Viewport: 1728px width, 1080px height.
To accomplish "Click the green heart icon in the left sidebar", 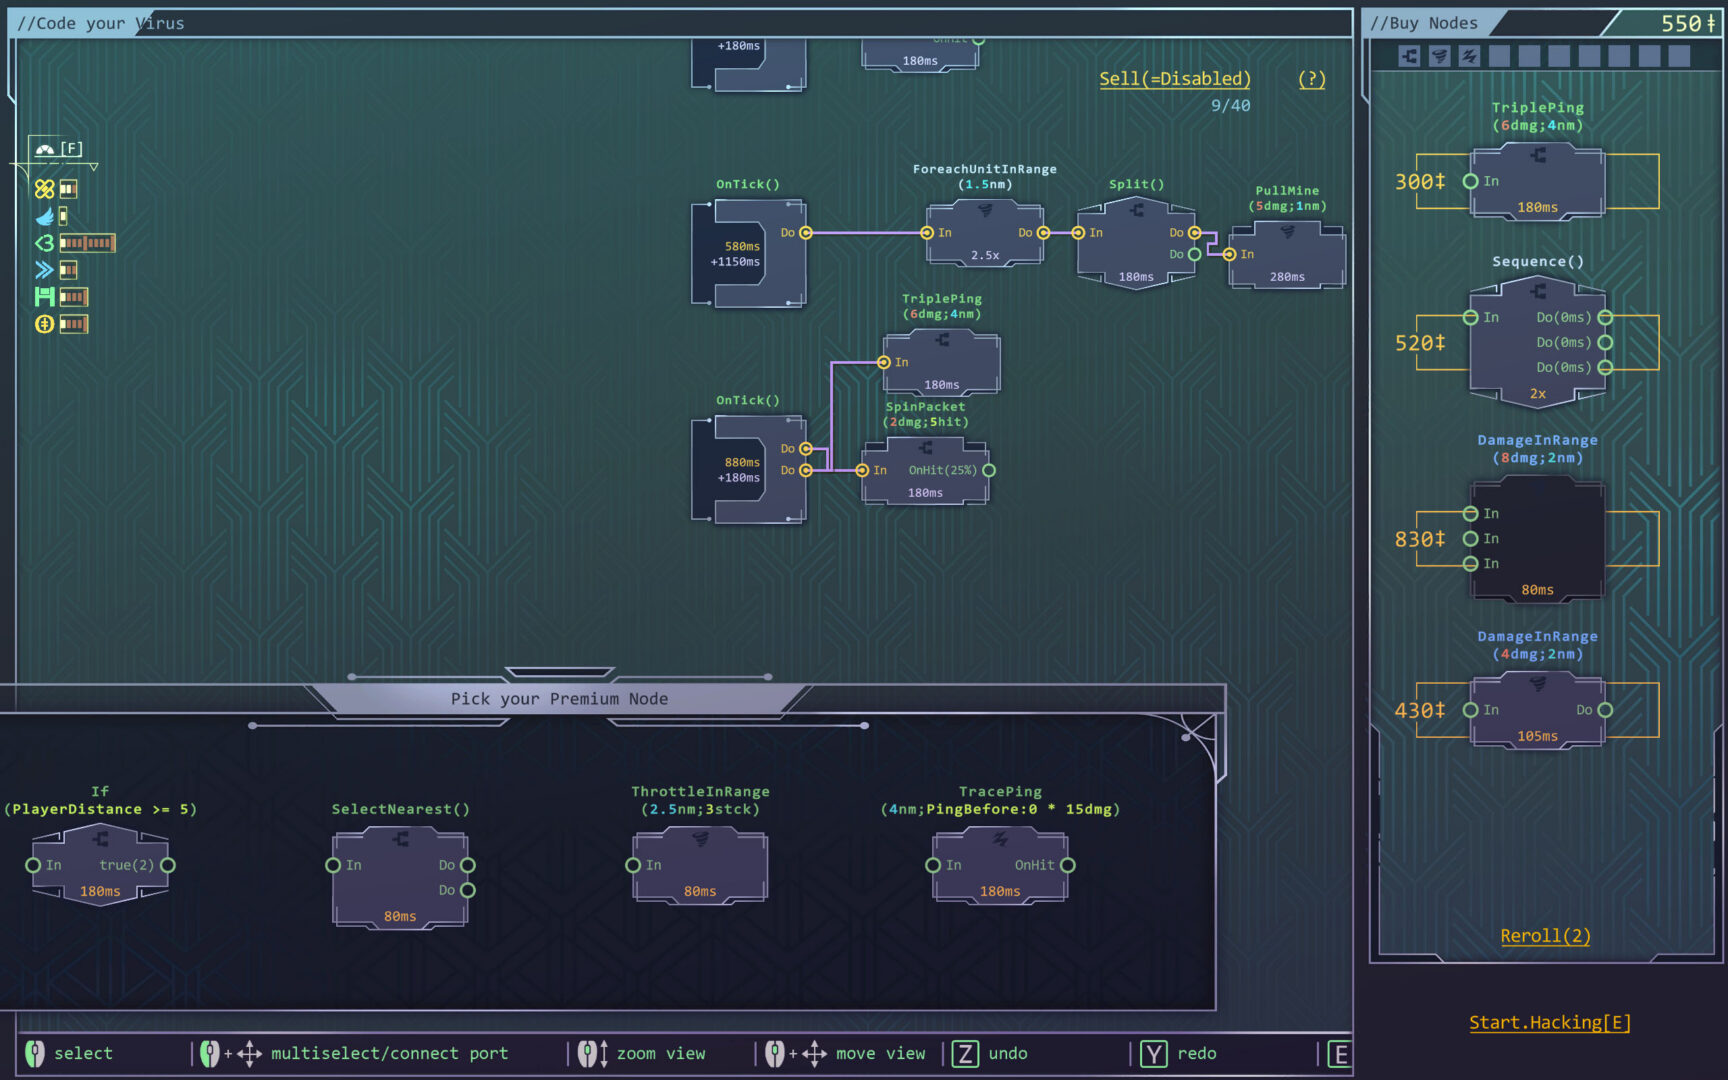I will [43, 242].
